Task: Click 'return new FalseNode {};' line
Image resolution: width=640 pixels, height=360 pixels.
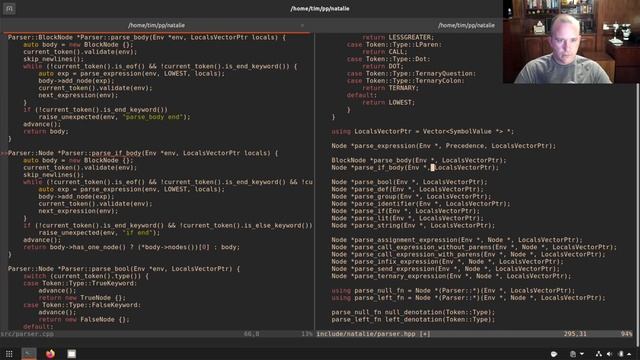Action: click(84, 320)
